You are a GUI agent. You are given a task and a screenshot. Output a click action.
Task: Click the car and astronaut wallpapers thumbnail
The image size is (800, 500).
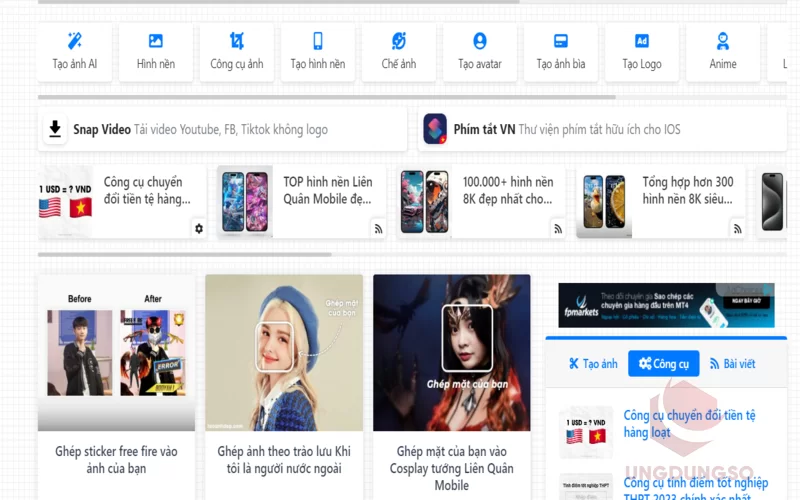click(424, 202)
